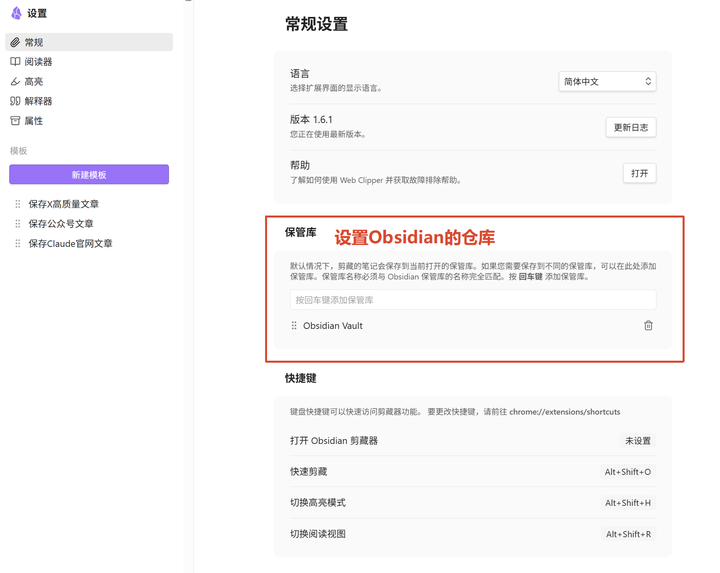Open the 高亮 settings section

(x=89, y=81)
